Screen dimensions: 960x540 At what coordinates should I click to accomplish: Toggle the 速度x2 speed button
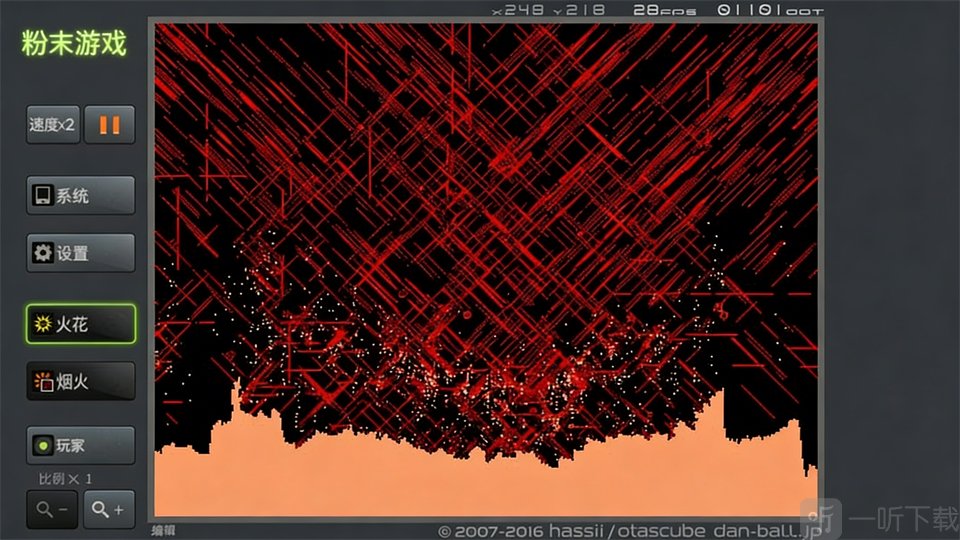click(x=52, y=125)
